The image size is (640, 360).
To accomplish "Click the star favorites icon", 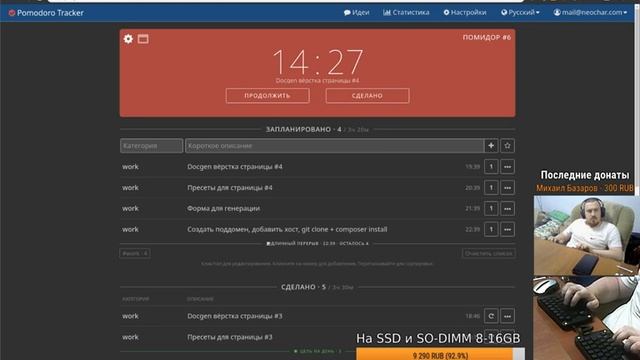I will pyautogui.click(x=507, y=146).
